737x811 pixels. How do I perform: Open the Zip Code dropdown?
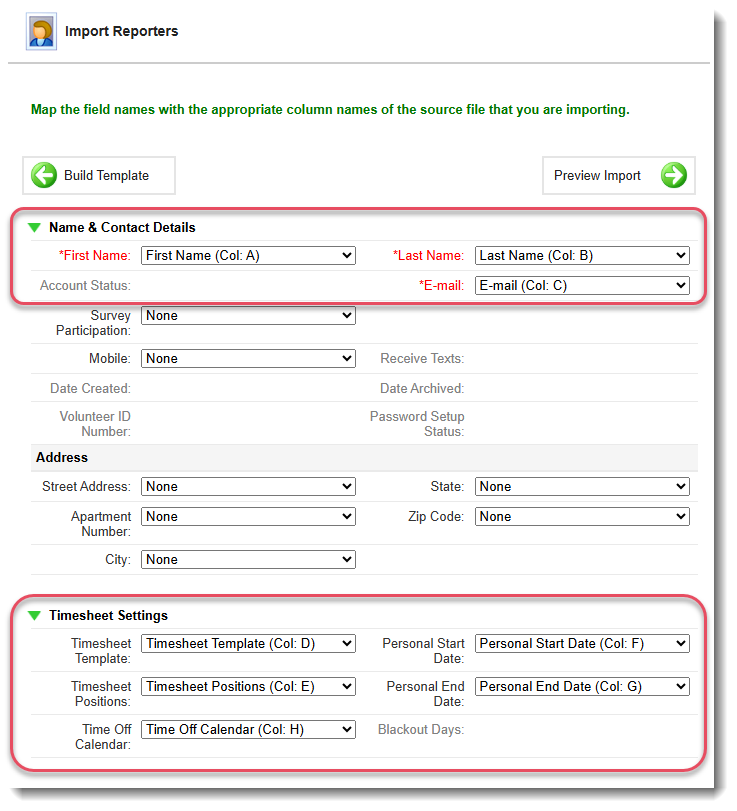point(582,516)
